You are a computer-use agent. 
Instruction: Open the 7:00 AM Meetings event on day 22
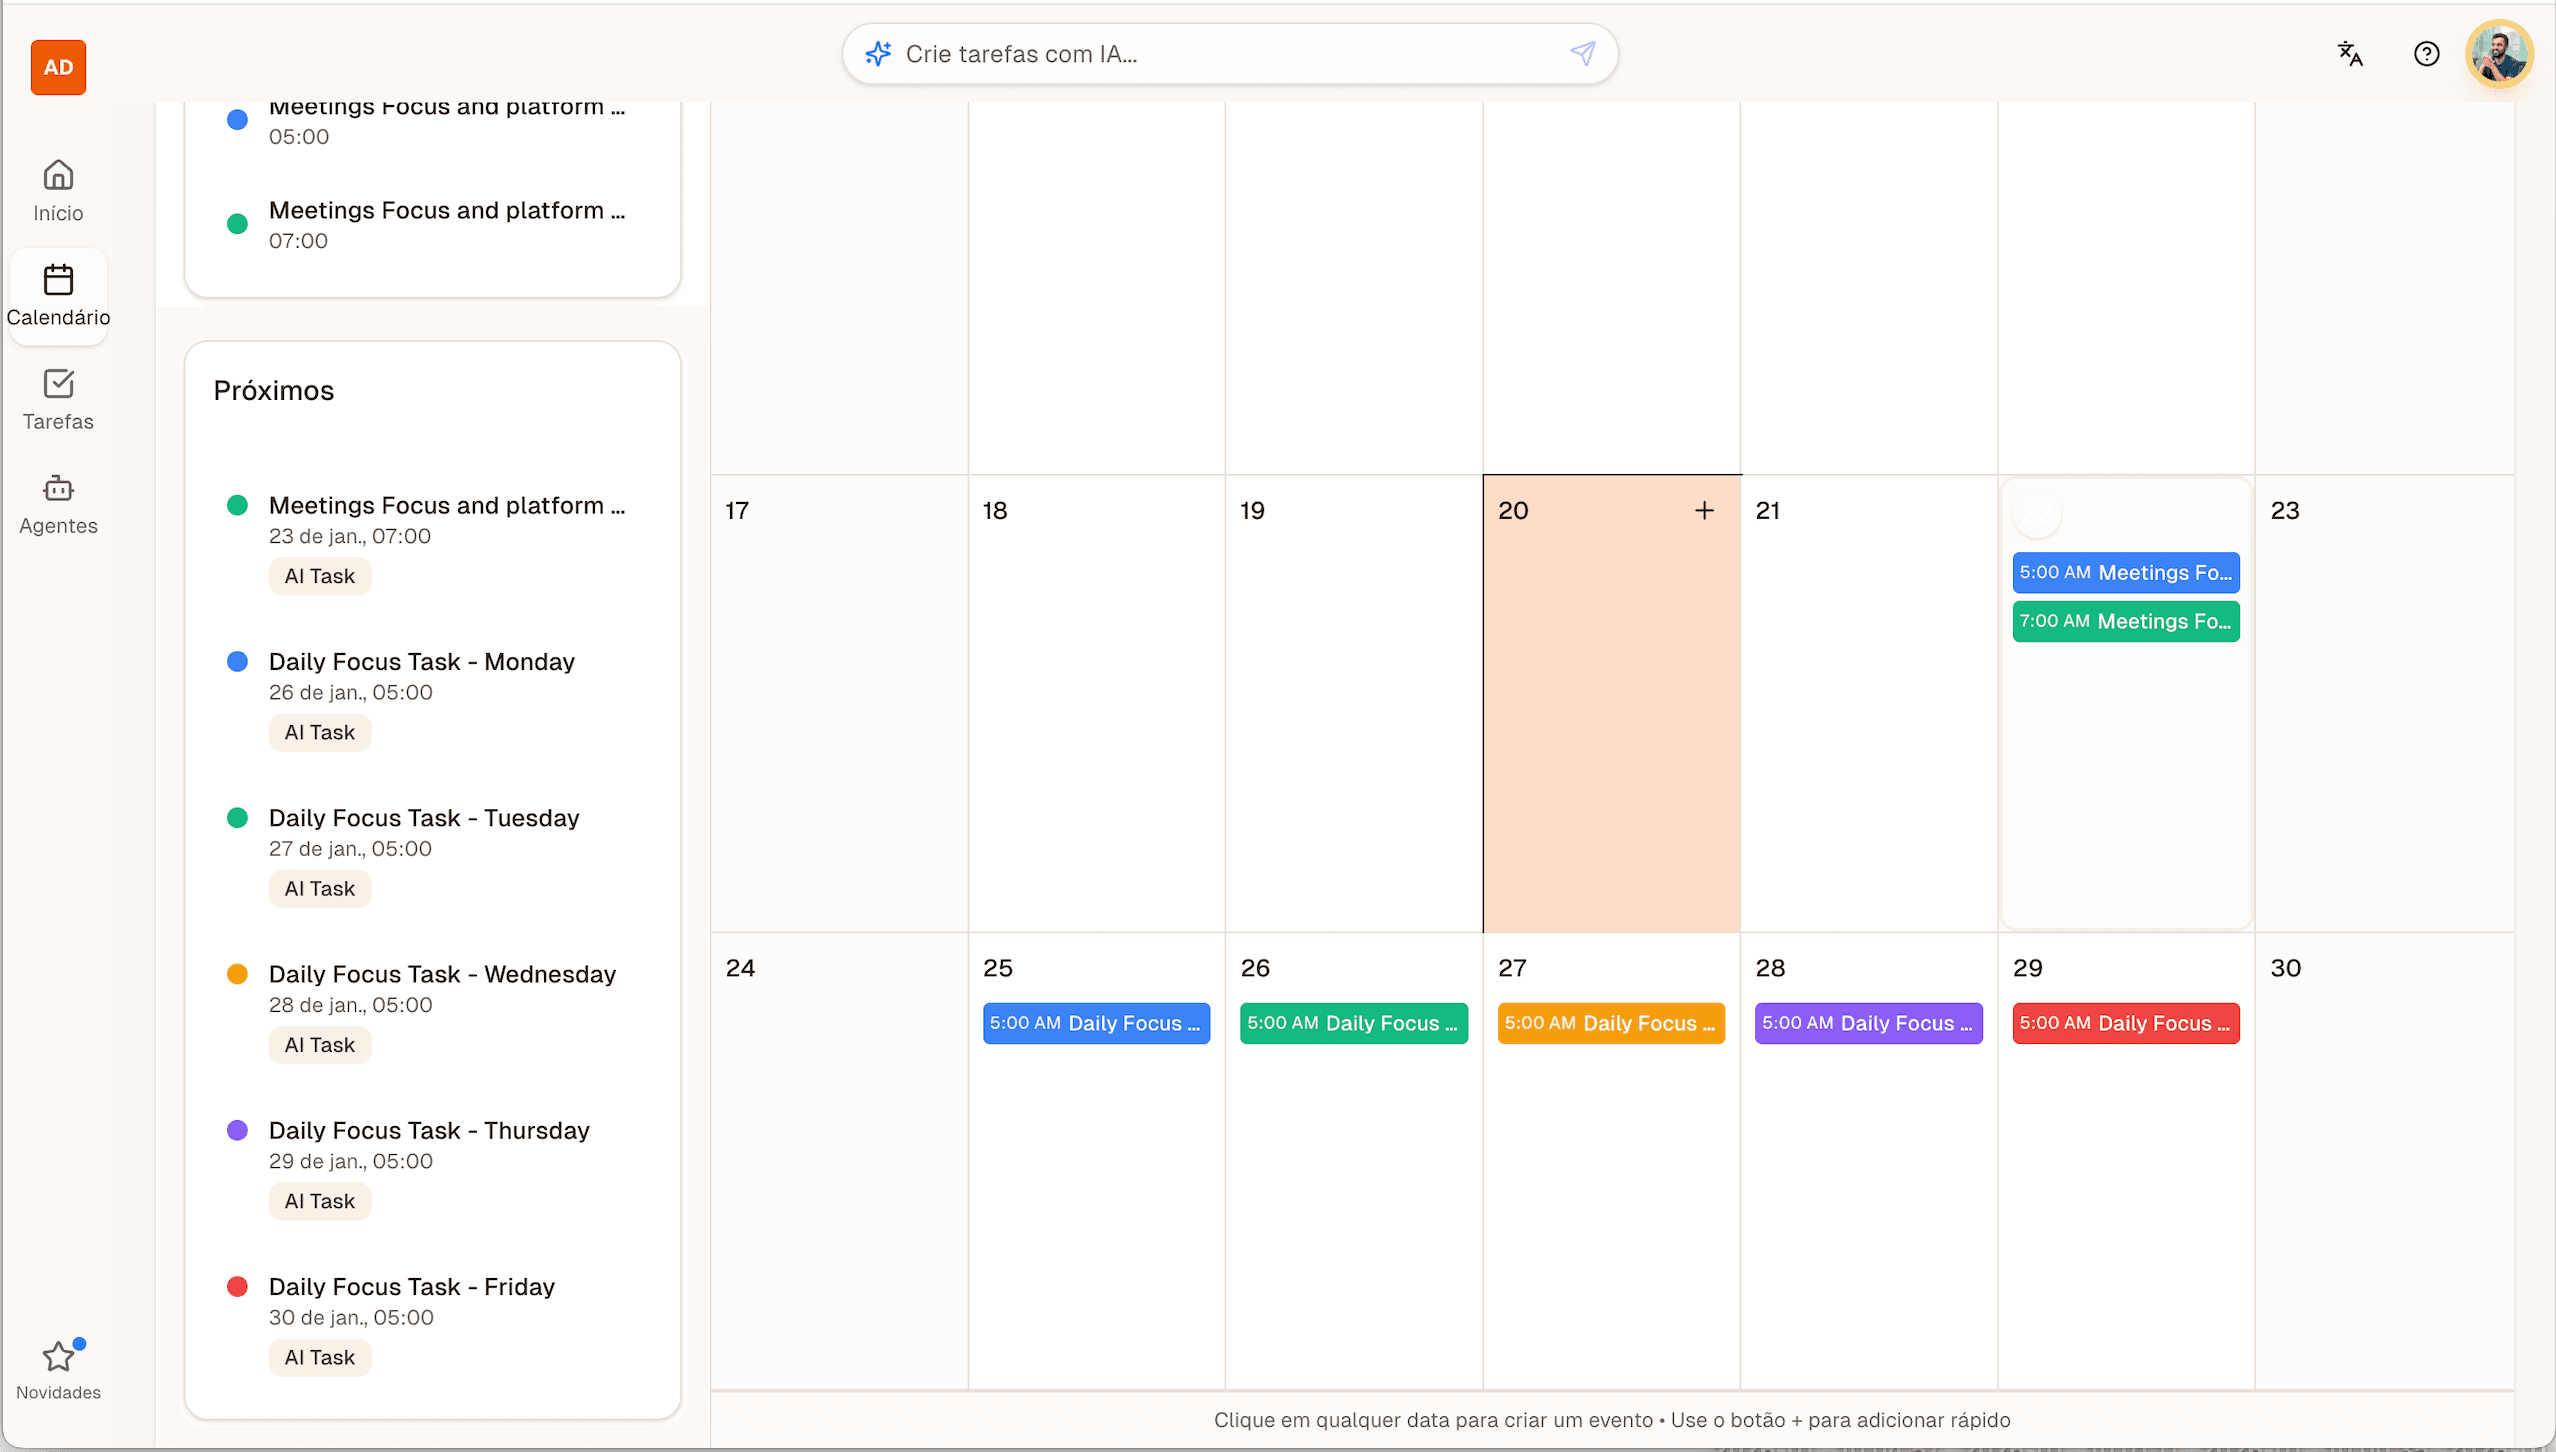(2124, 621)
